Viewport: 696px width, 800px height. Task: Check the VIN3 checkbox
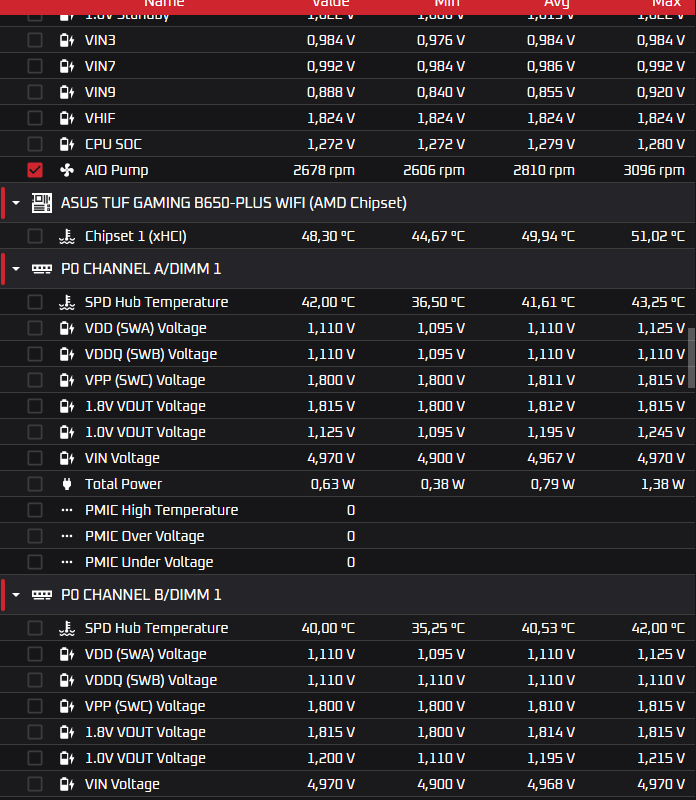(x=35, y=40)
